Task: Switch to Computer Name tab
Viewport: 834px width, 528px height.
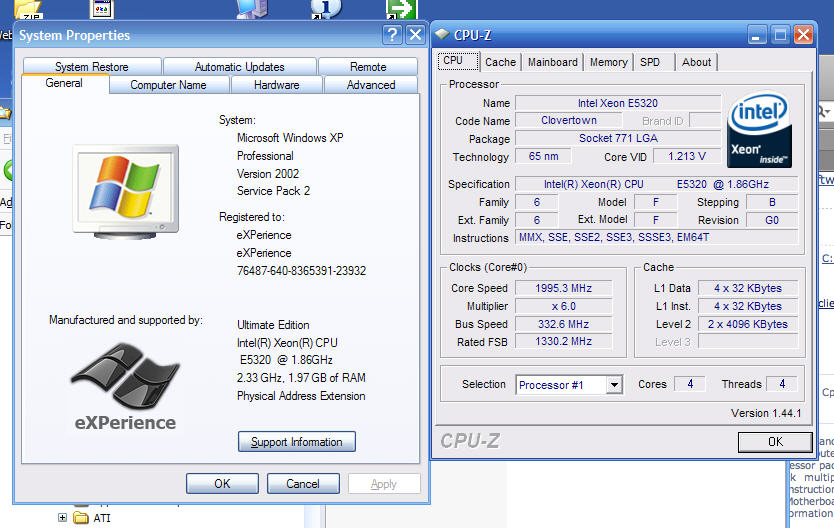Action: [x=169, y=85]
